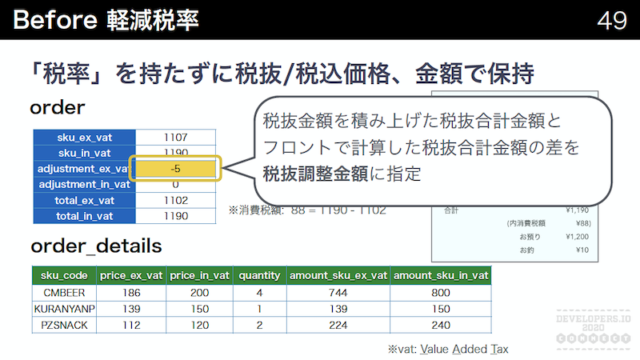Click receipt 'お釣 ¥10' line

(x=554, y=250)
